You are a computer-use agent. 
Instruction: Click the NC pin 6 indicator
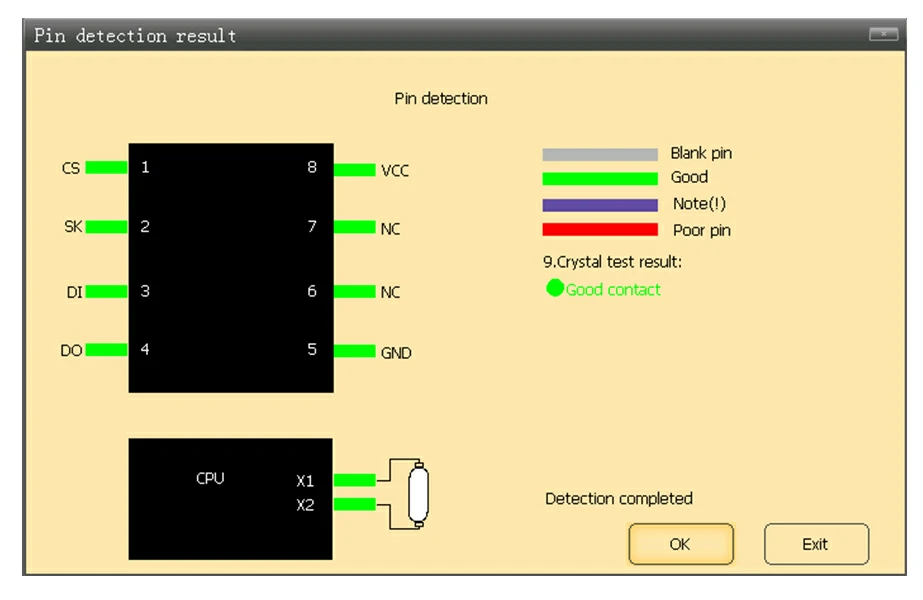[354, 291]
